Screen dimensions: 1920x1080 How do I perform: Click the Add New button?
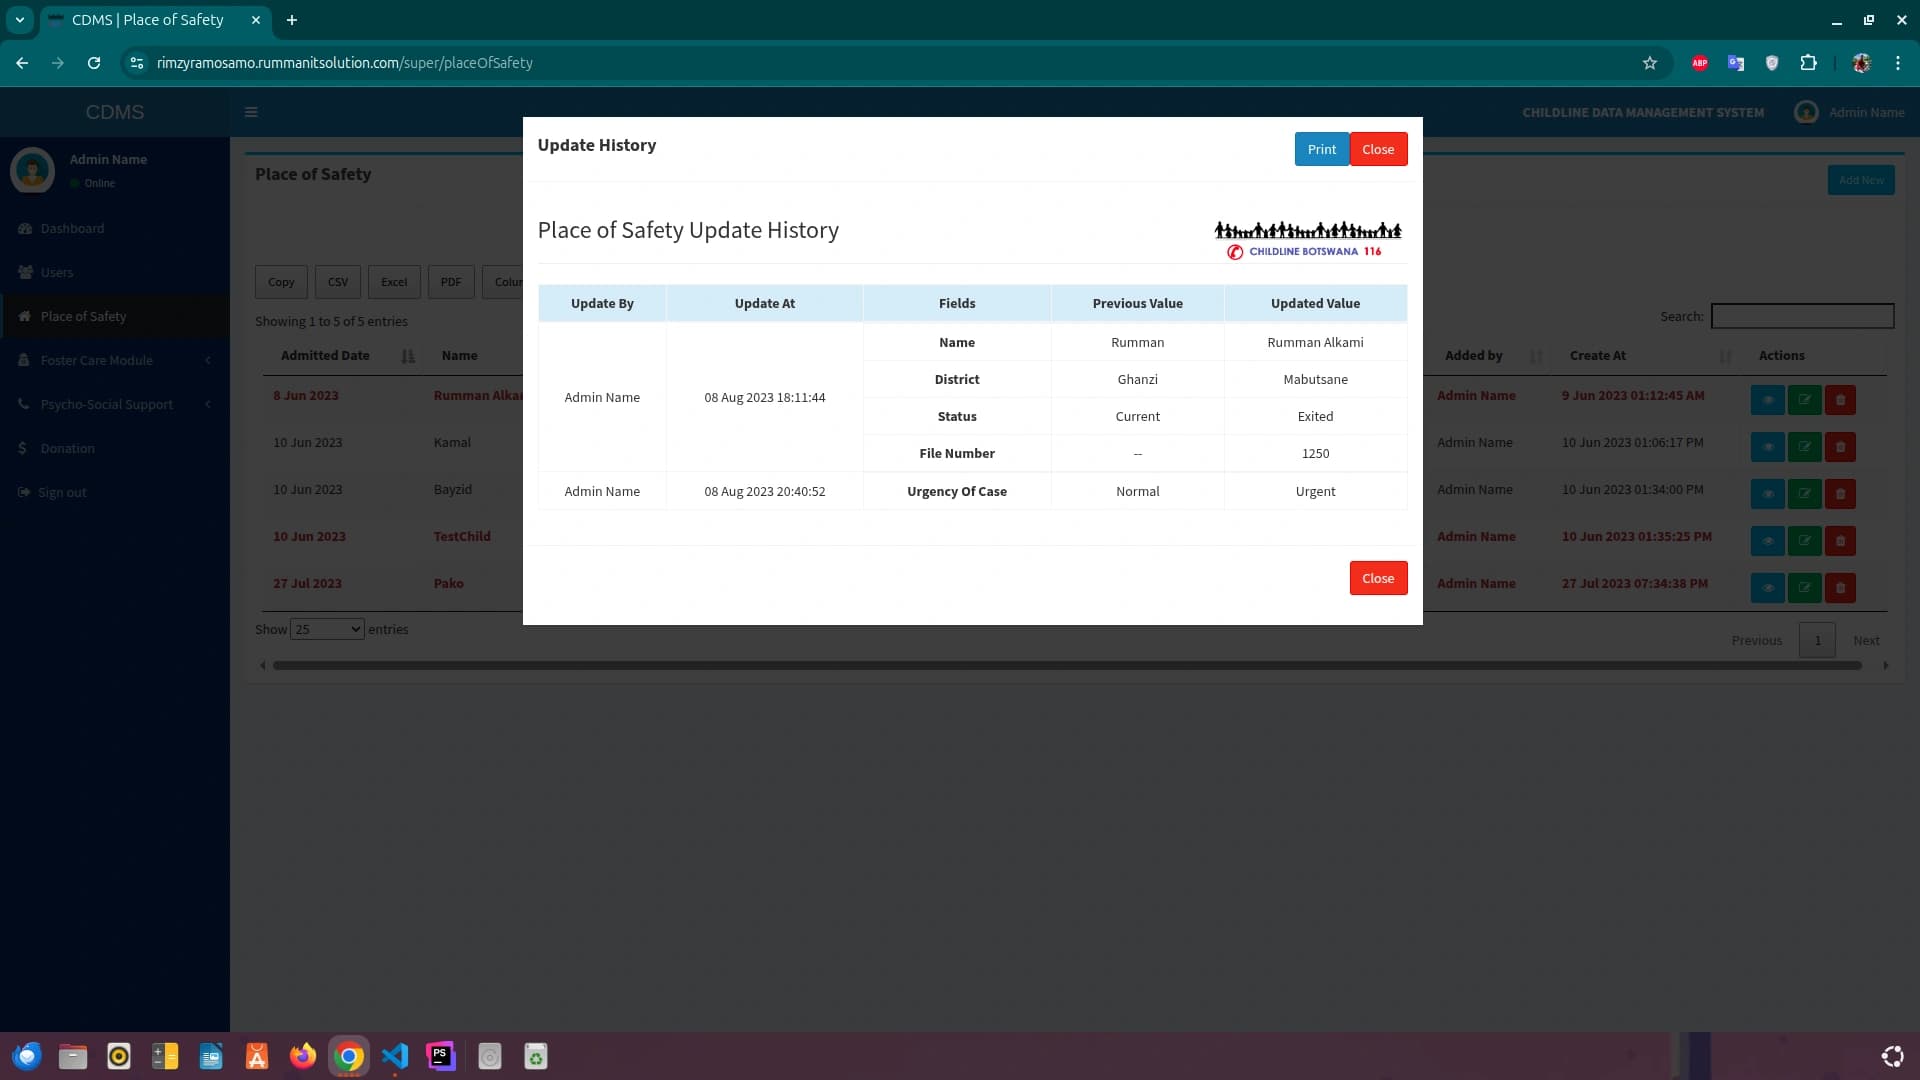[1861, 180]
